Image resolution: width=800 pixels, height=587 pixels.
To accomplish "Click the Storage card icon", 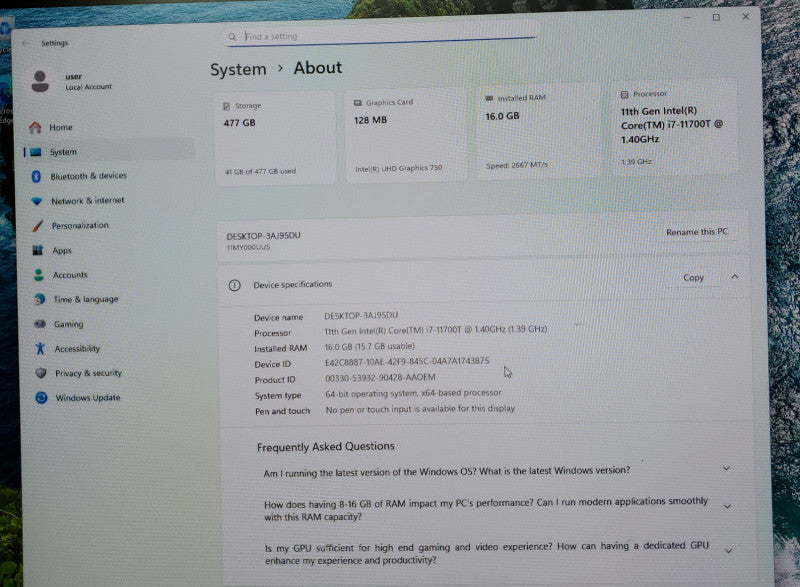I will pos(227,106).
